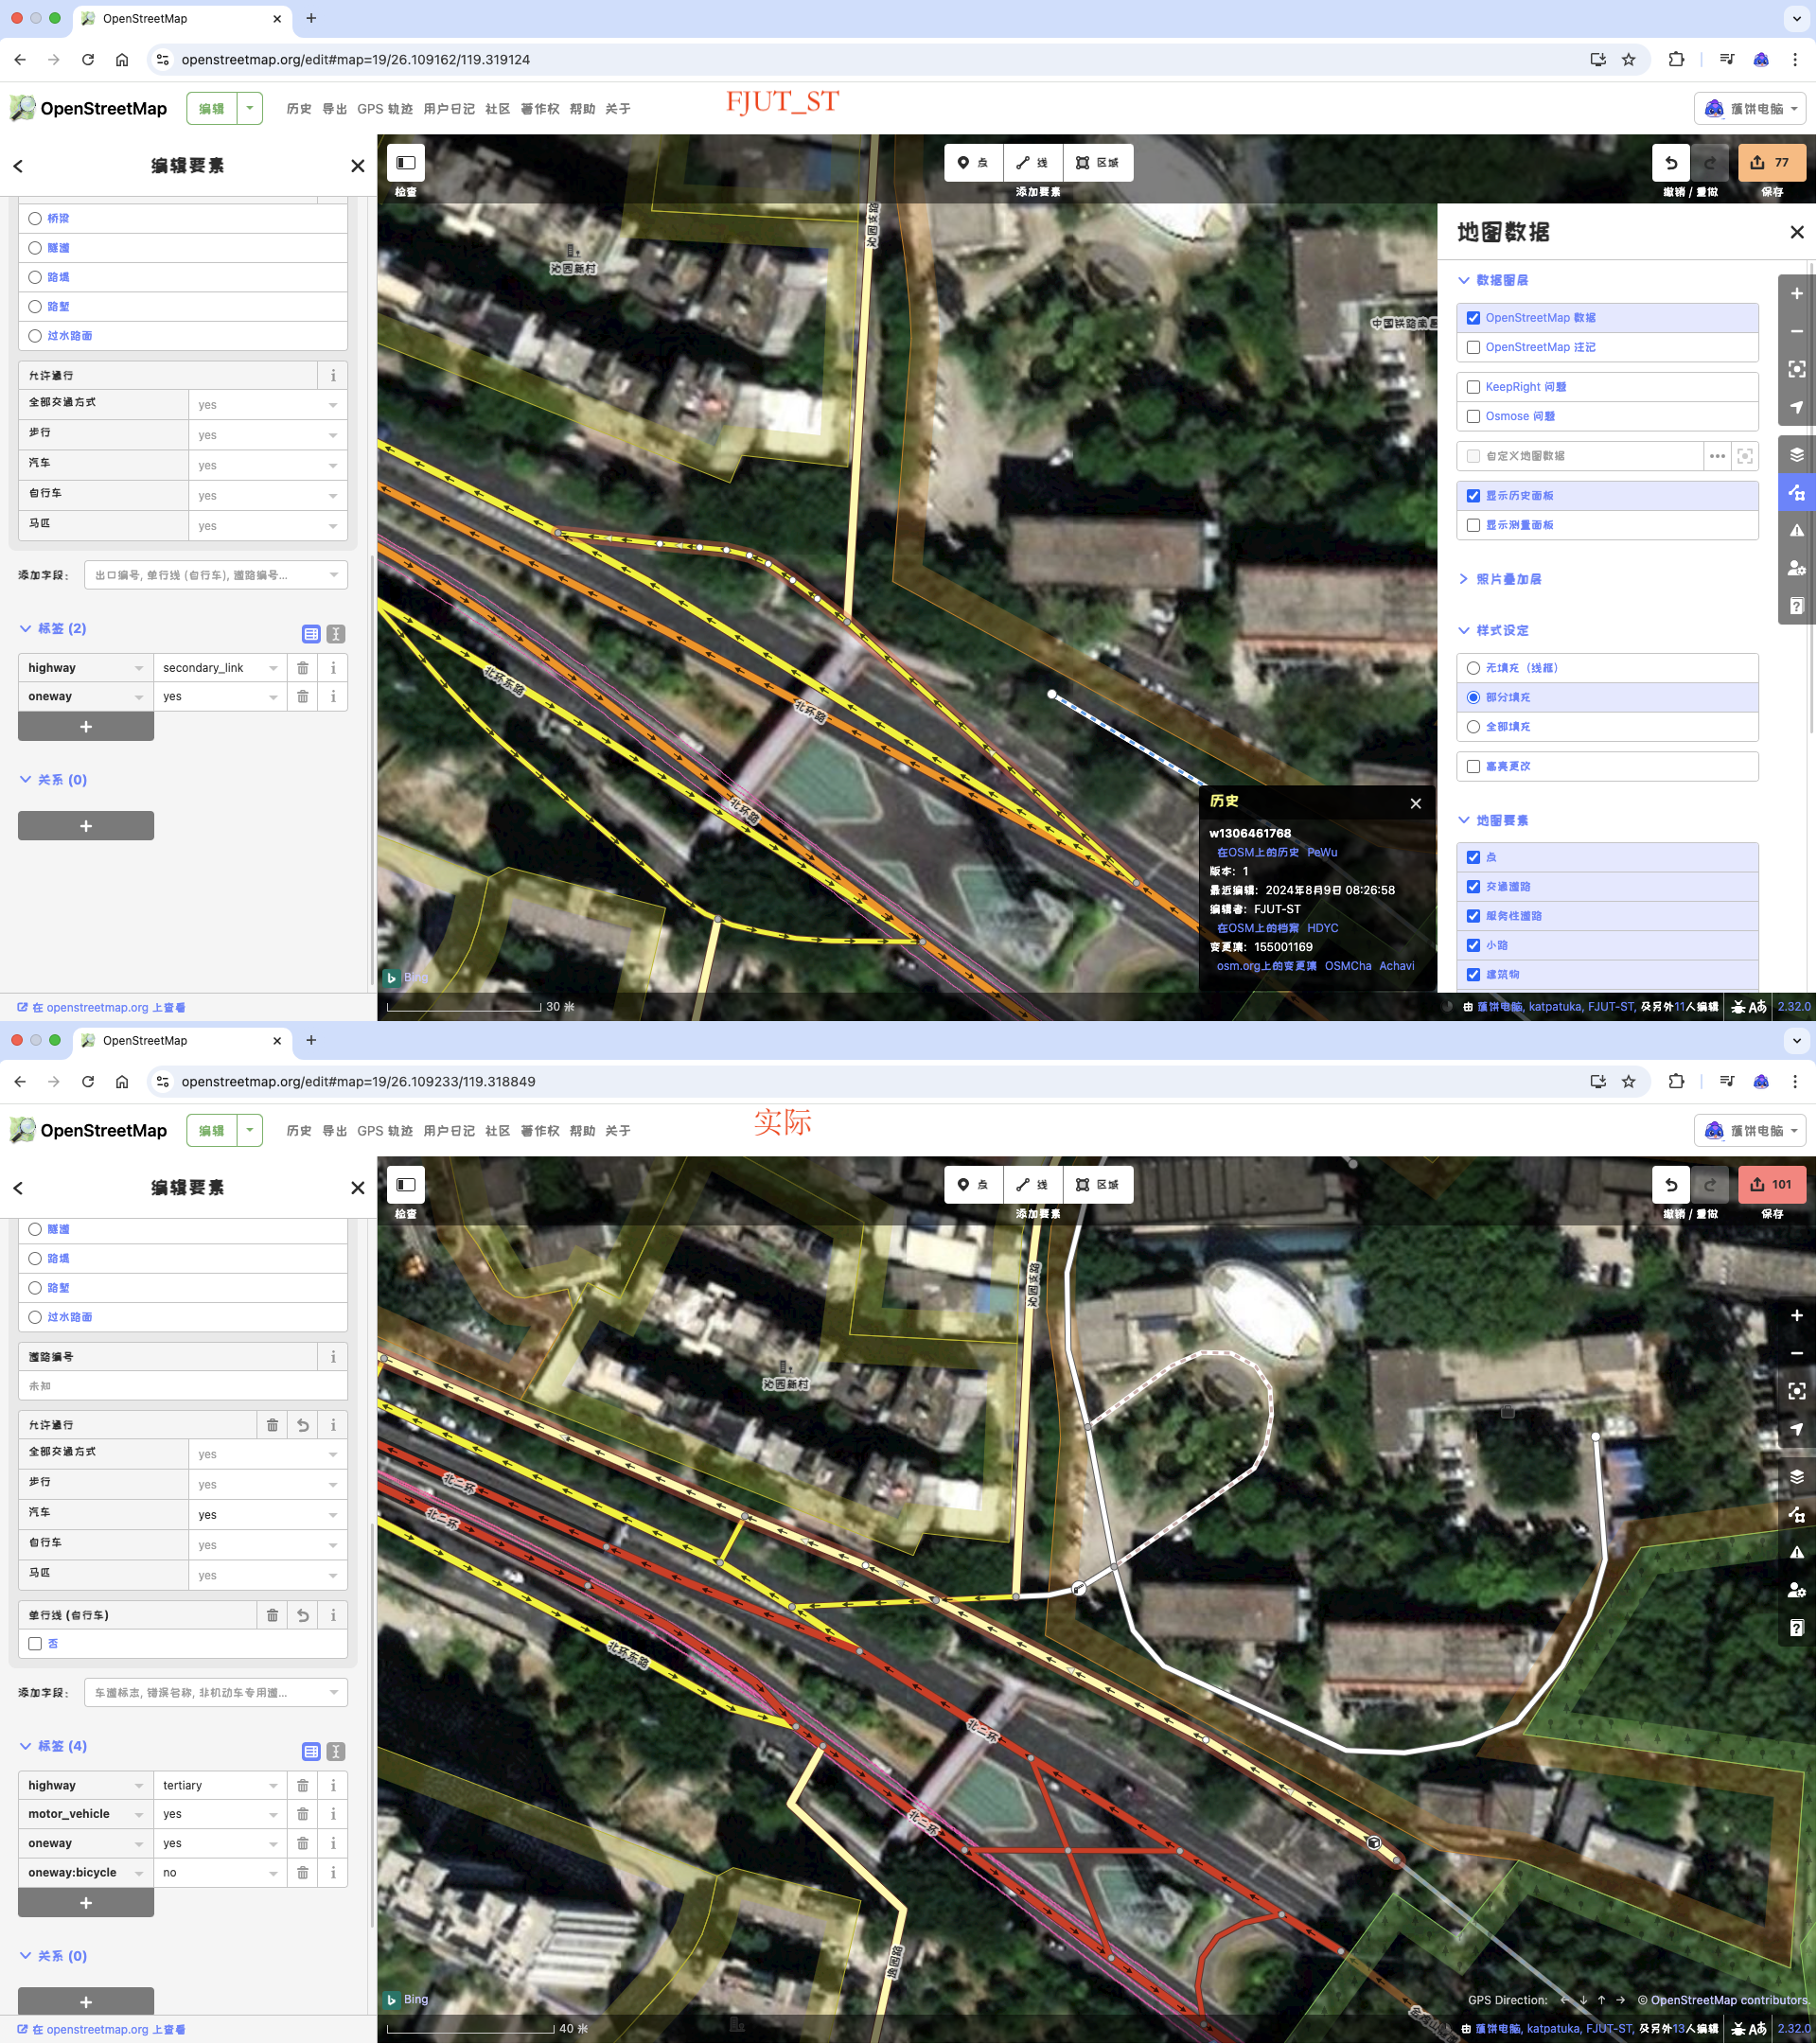Open 用户日记 in lower window header
The height and width of the screenshot is (2044, 1817).
449,1131
